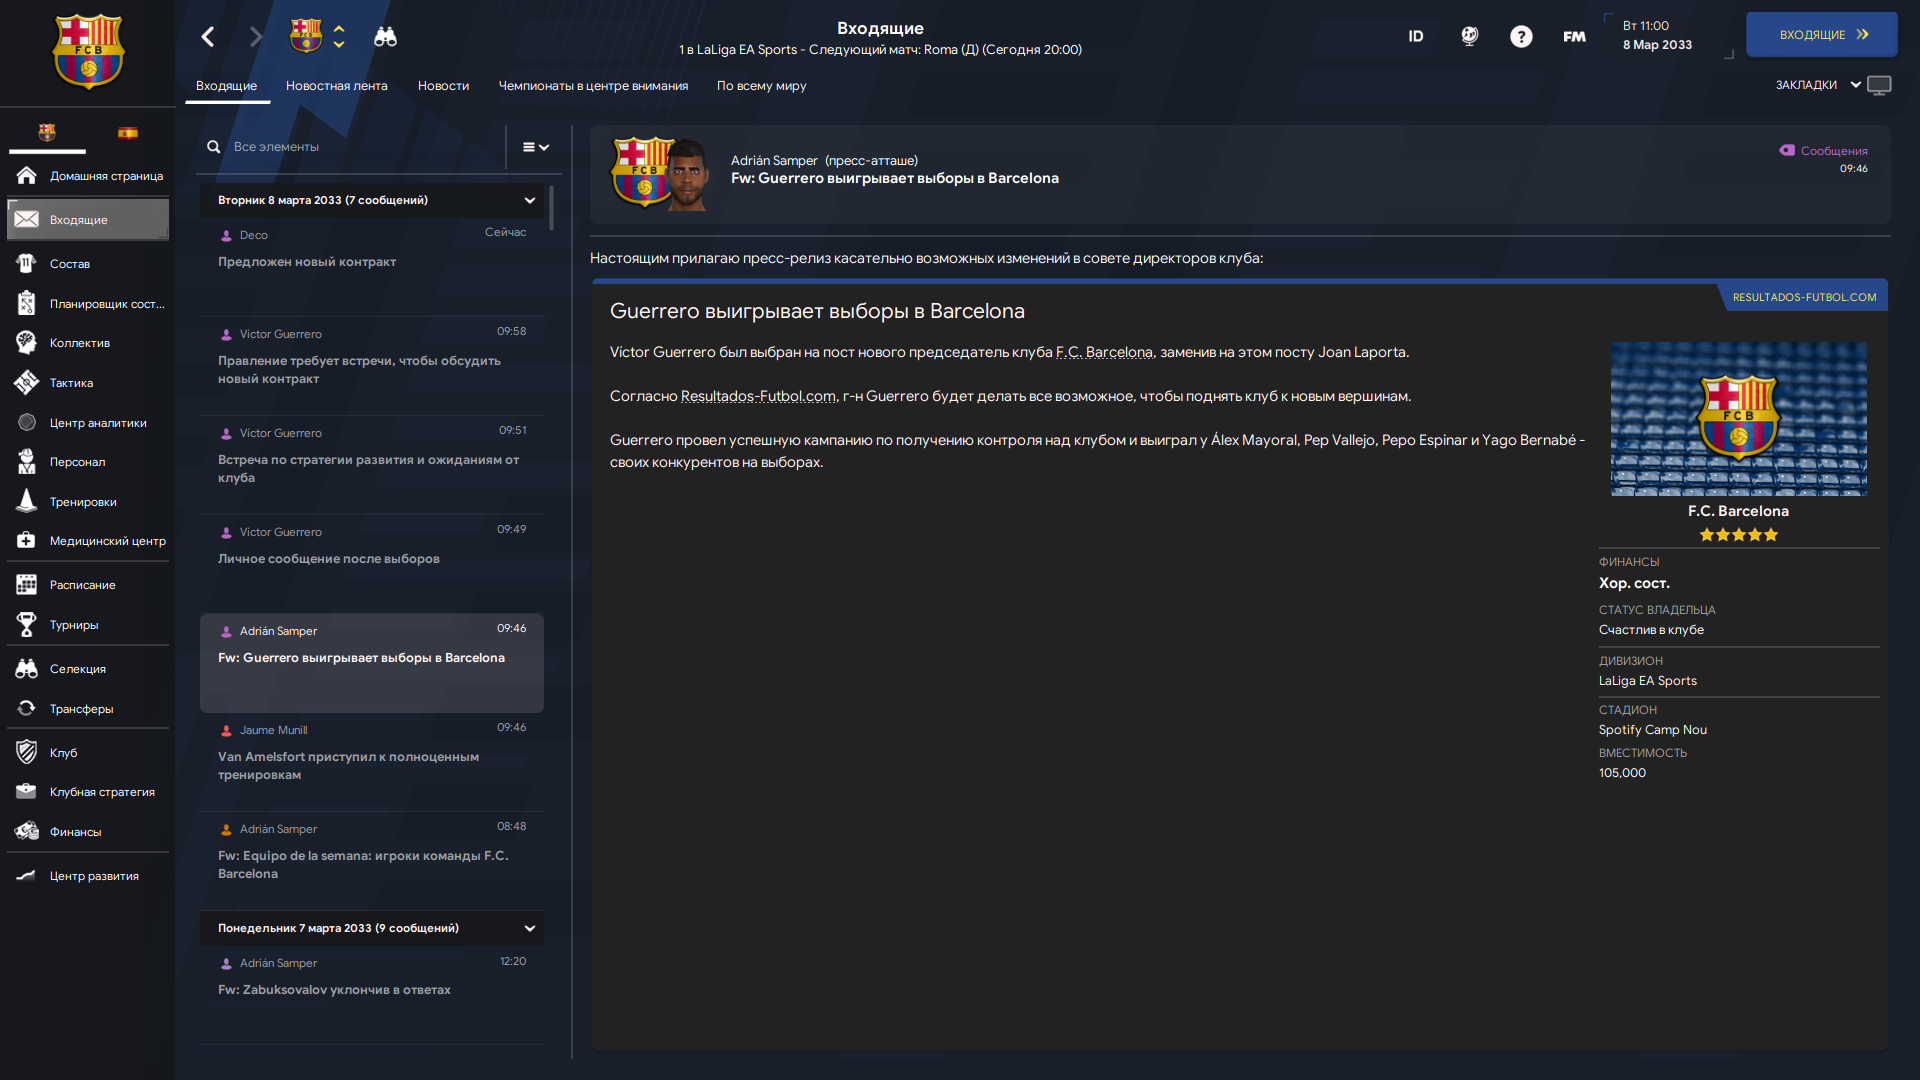This screenshot has width=1920, height=1080.
Task: Switch to the Новостная лента tab
Action: coord(337,86)
